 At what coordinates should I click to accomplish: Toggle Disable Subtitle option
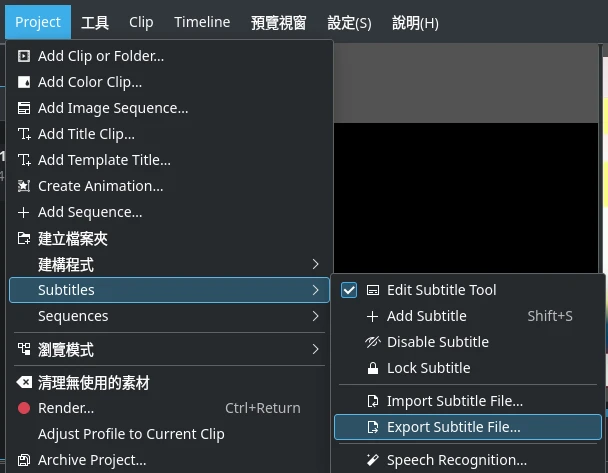coord(437,342)
